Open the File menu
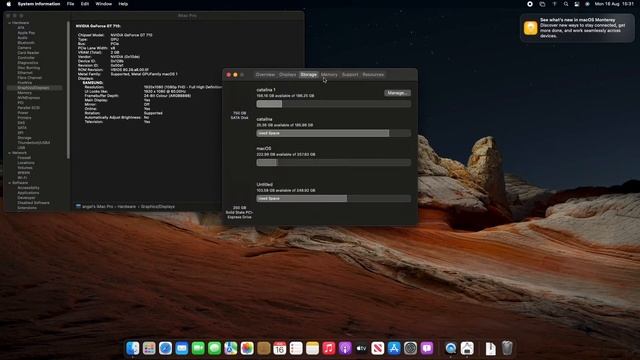The image size is (640, 360). click(71, 4)
